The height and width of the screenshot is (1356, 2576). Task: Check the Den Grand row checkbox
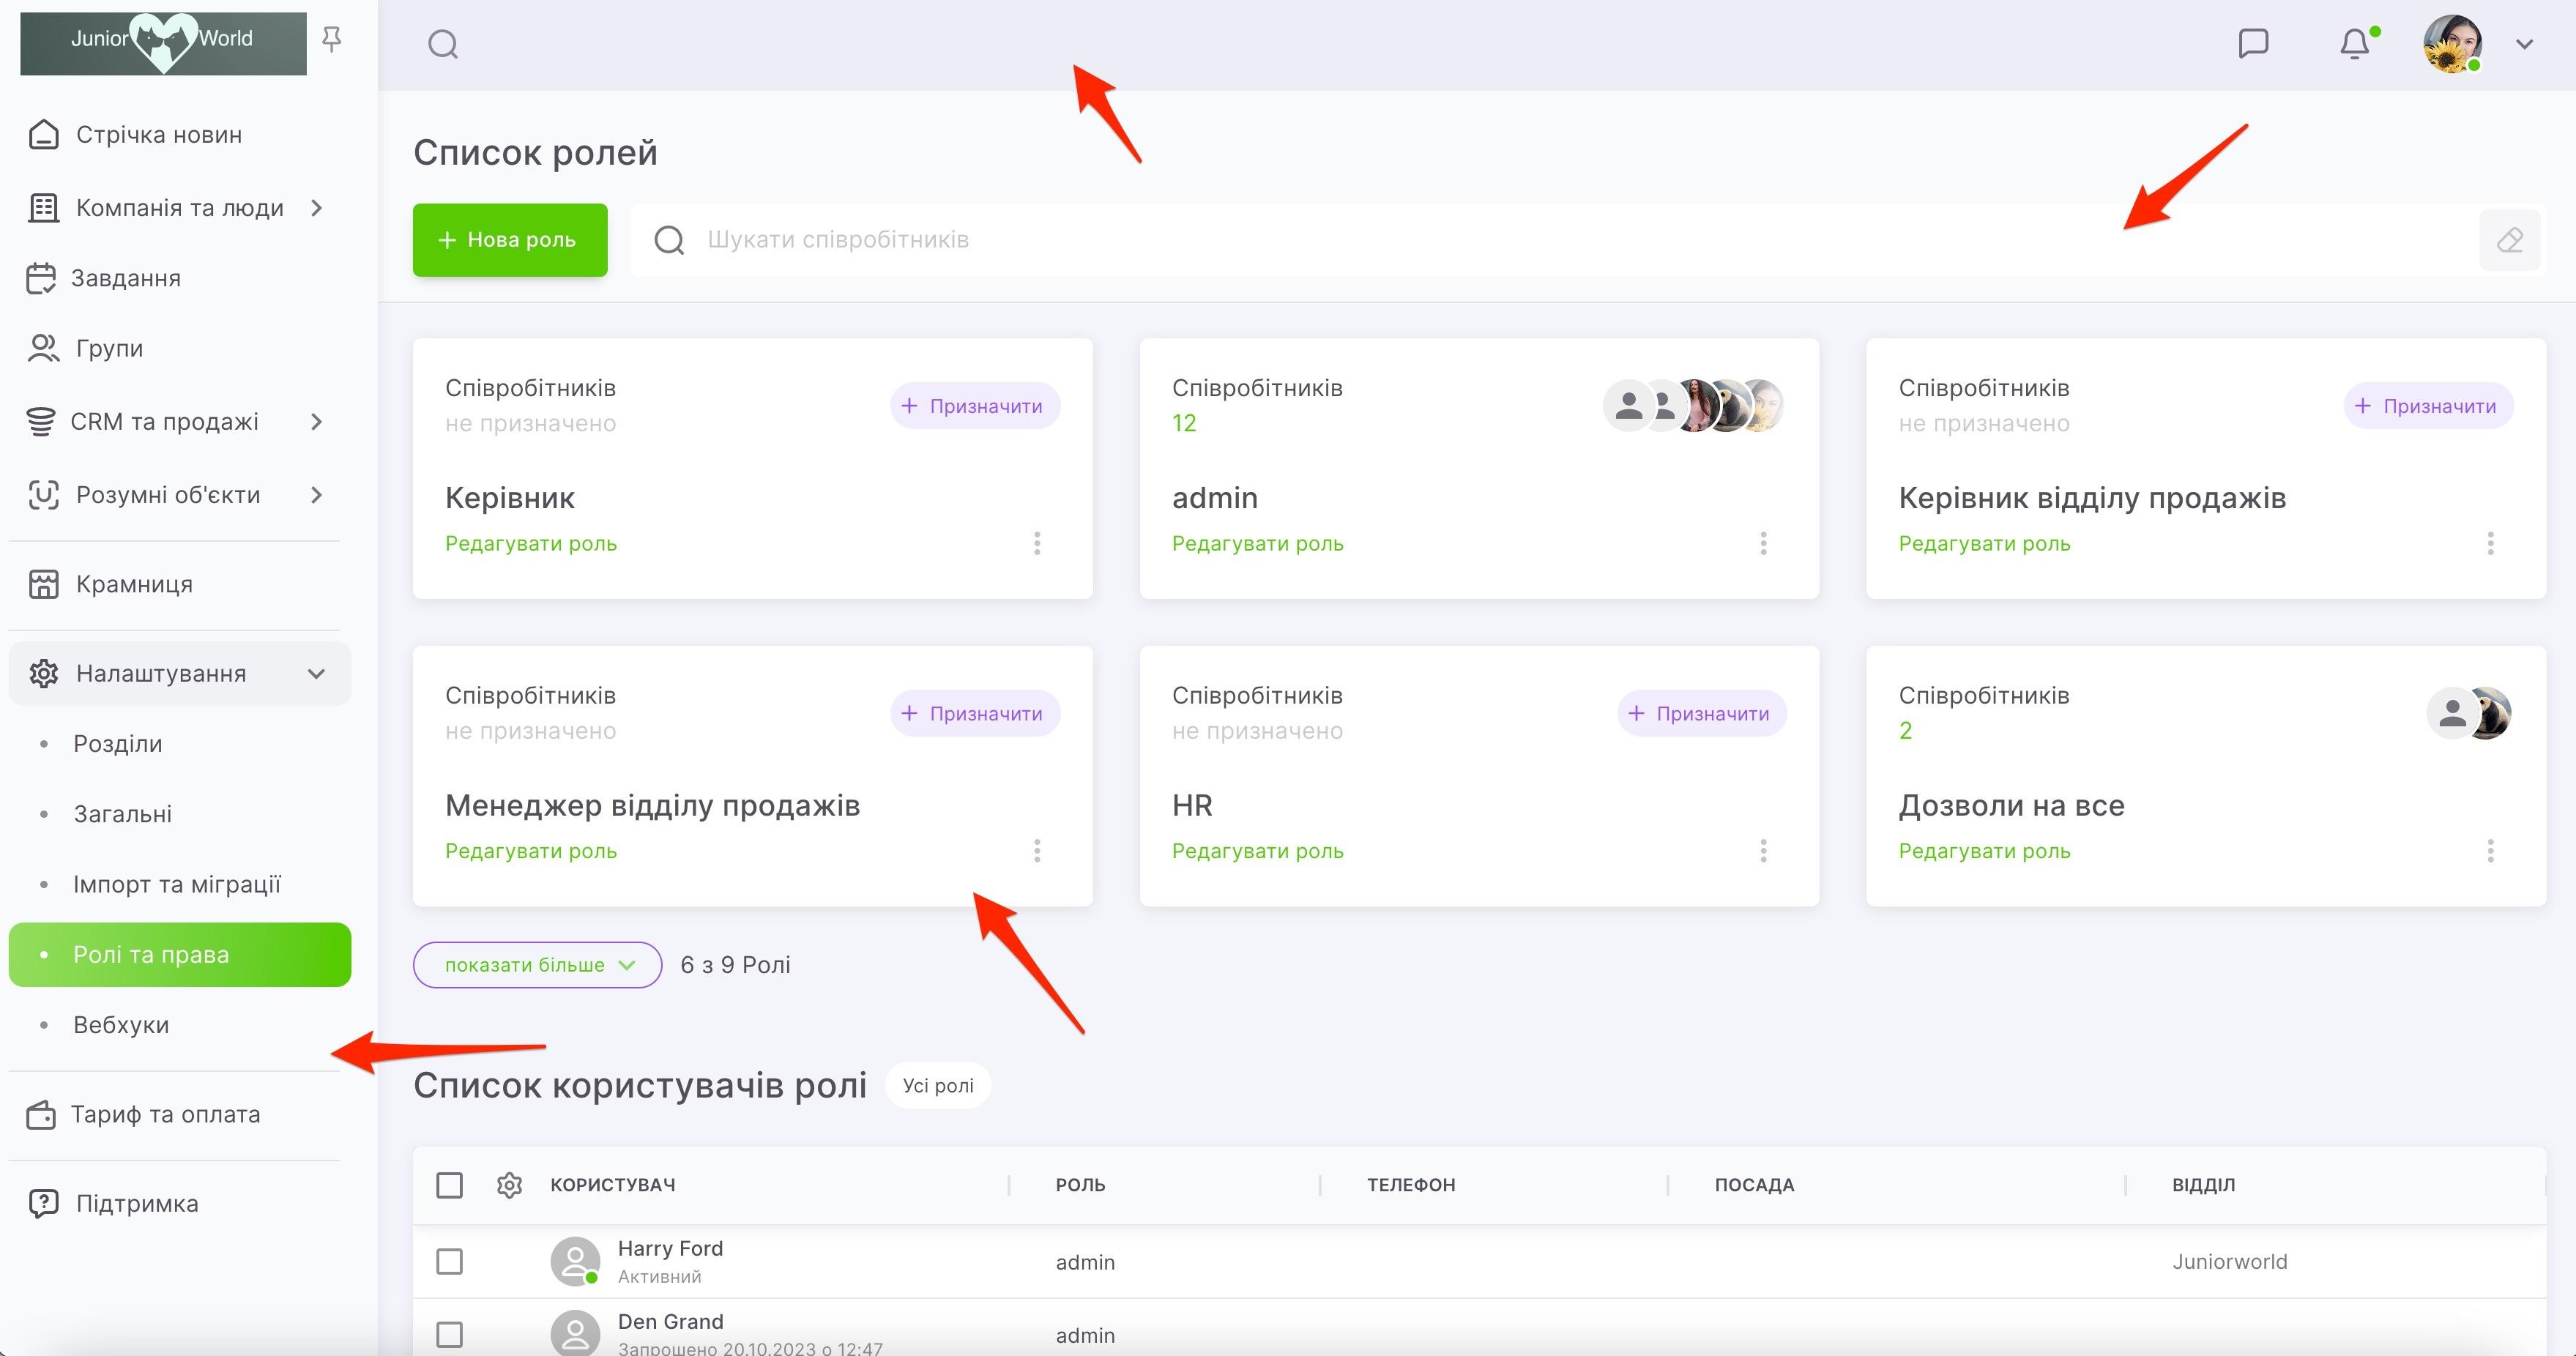coord(450,1334)
